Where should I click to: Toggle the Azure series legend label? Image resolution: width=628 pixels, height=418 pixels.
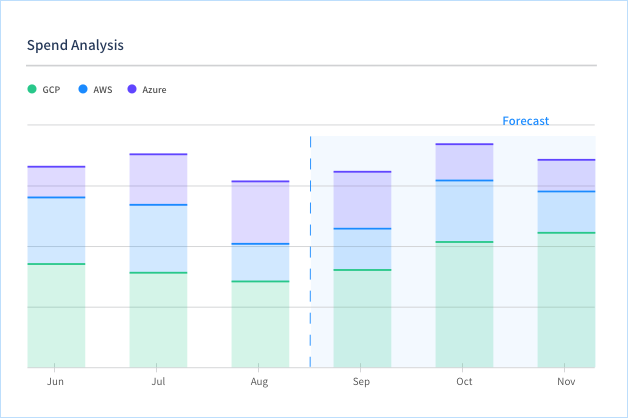154,90
